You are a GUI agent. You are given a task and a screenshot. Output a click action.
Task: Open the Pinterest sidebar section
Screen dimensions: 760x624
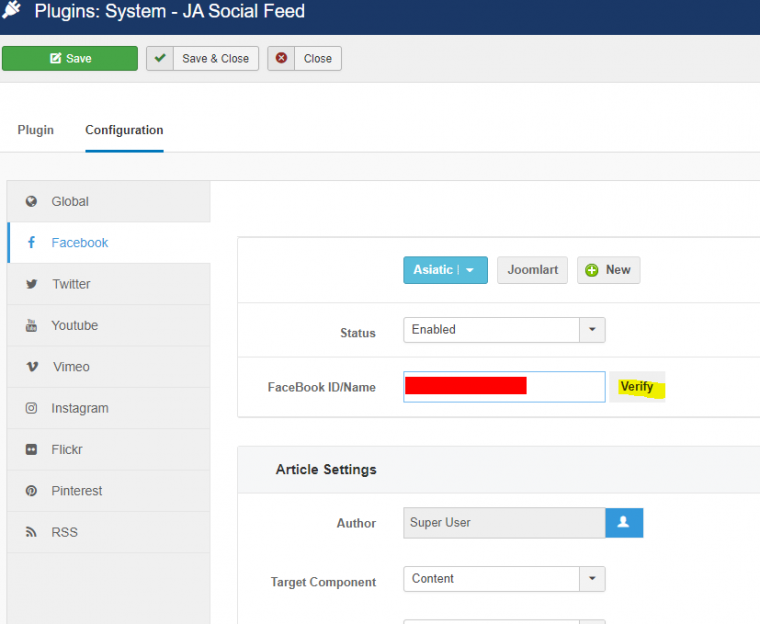pyautogui.click(x=109, y=491)
